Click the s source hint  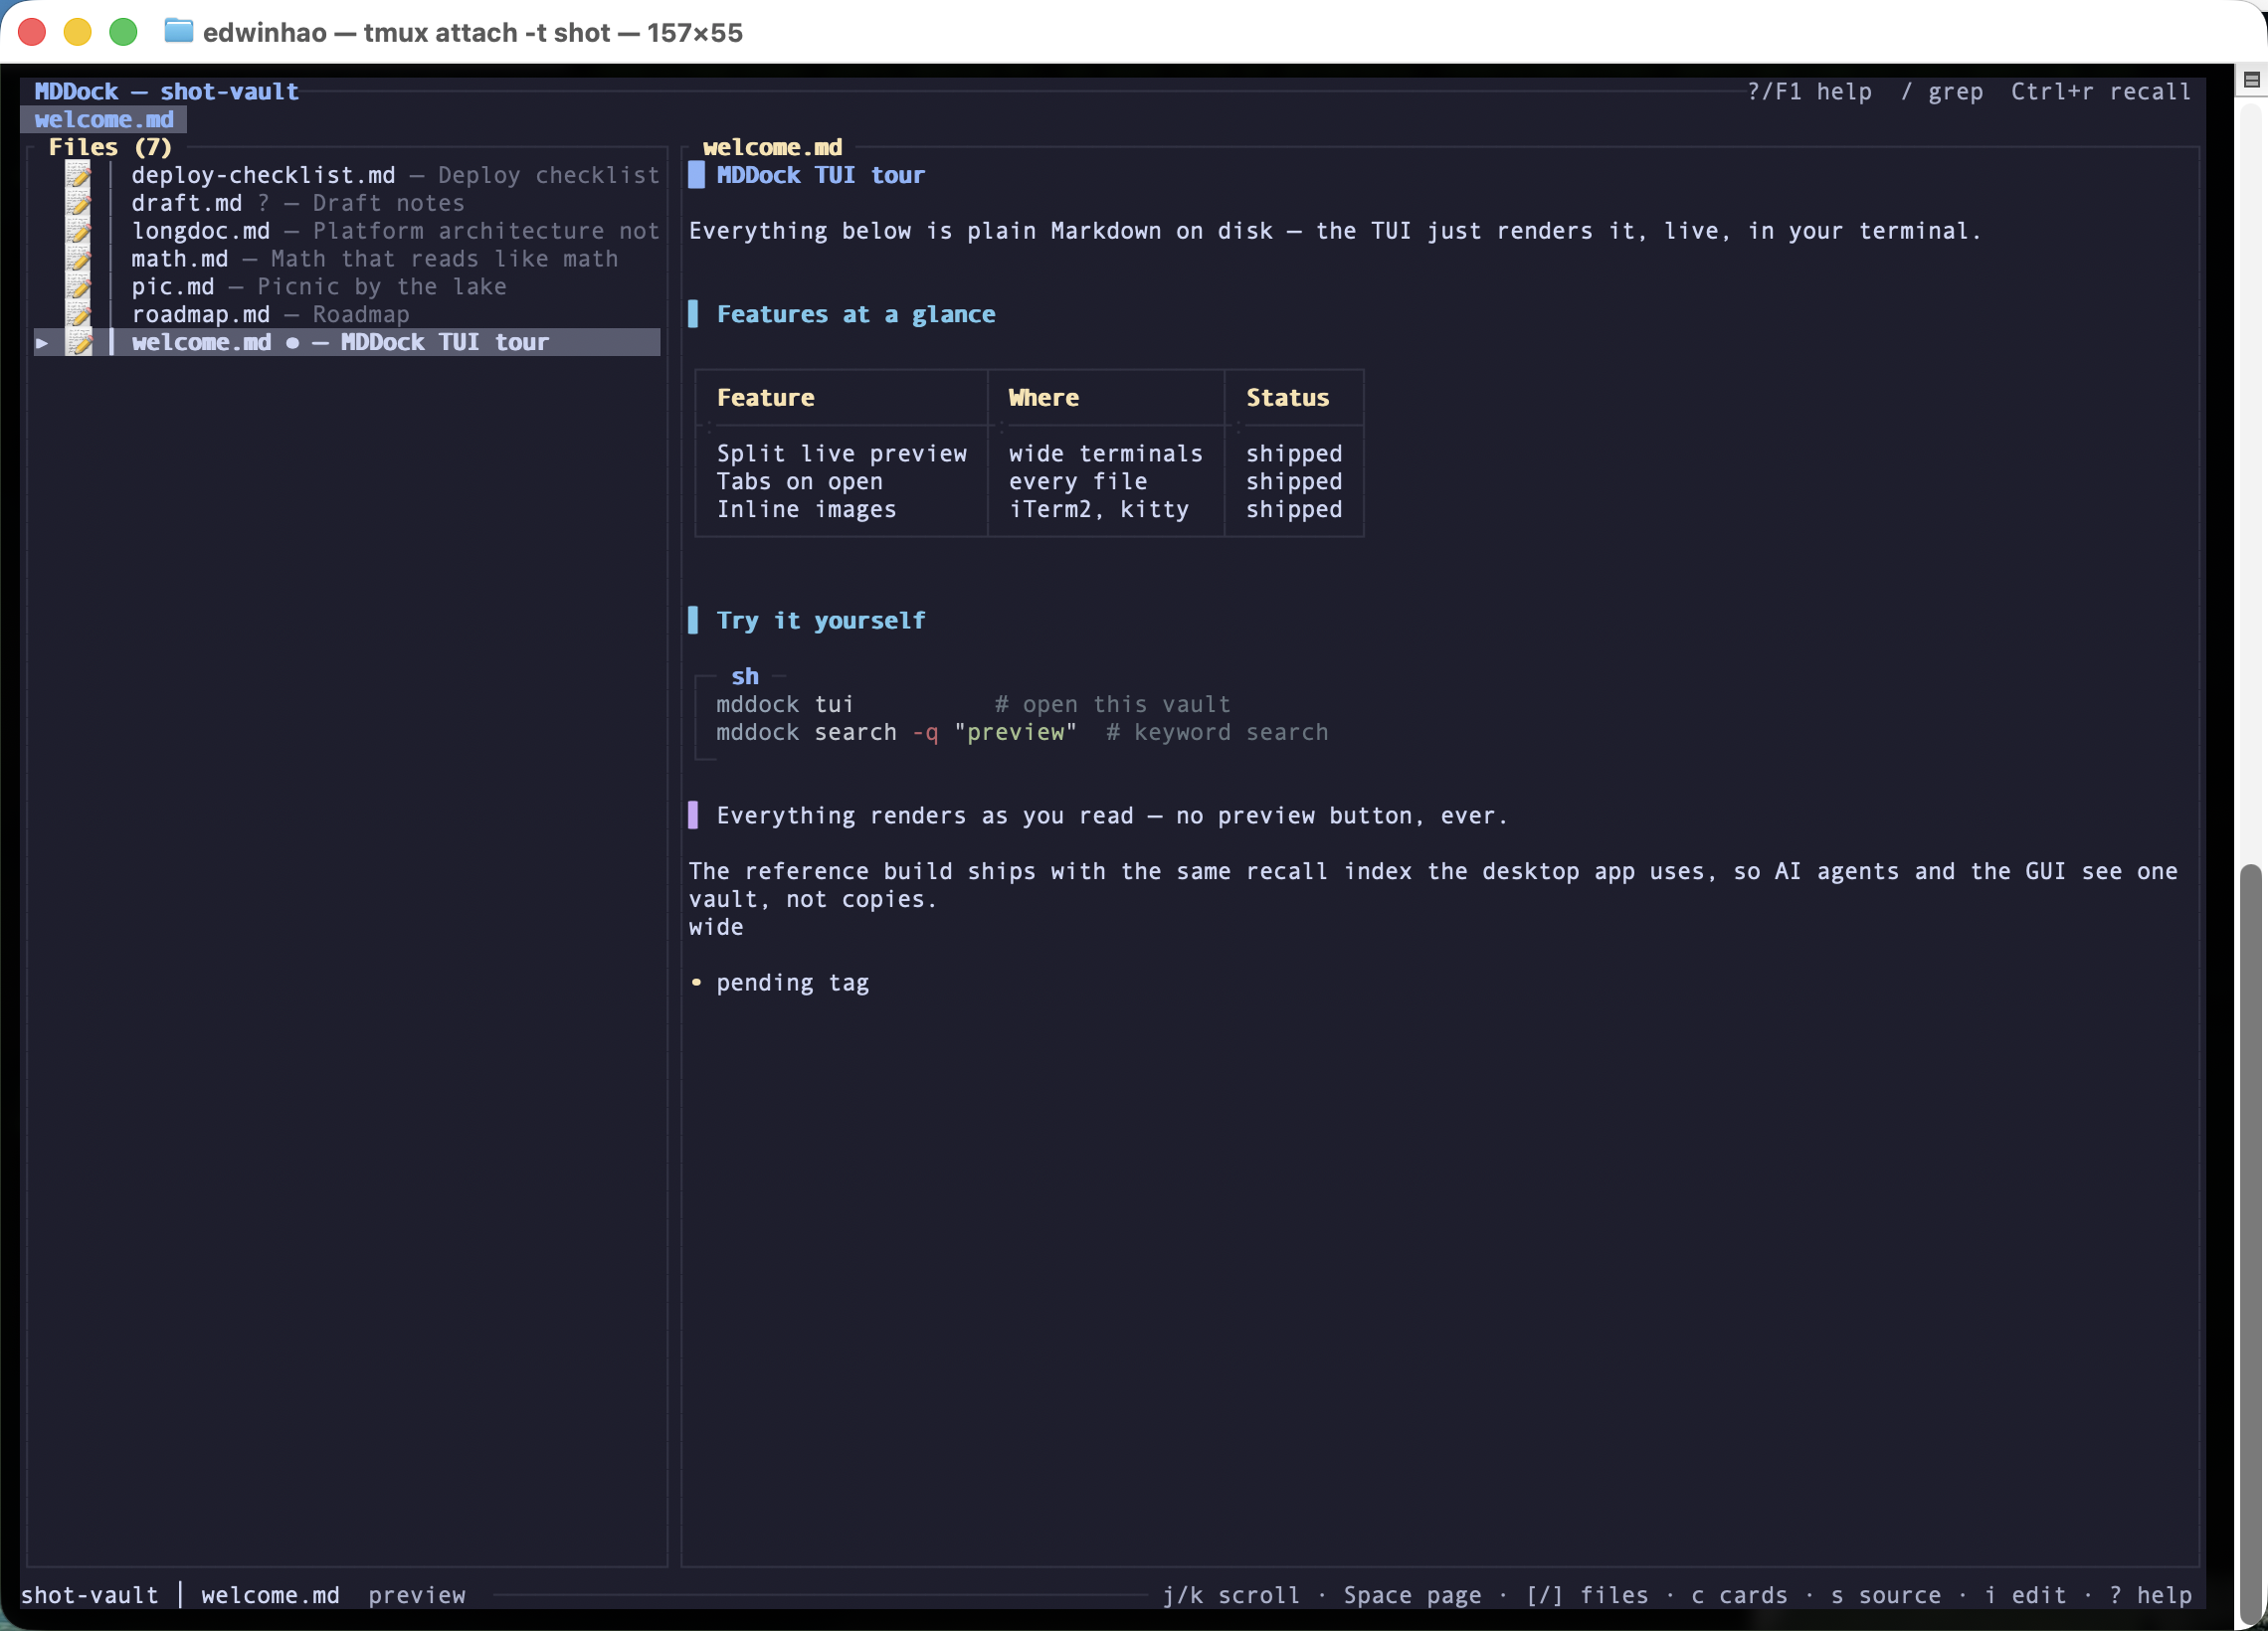point(1886,1595)
